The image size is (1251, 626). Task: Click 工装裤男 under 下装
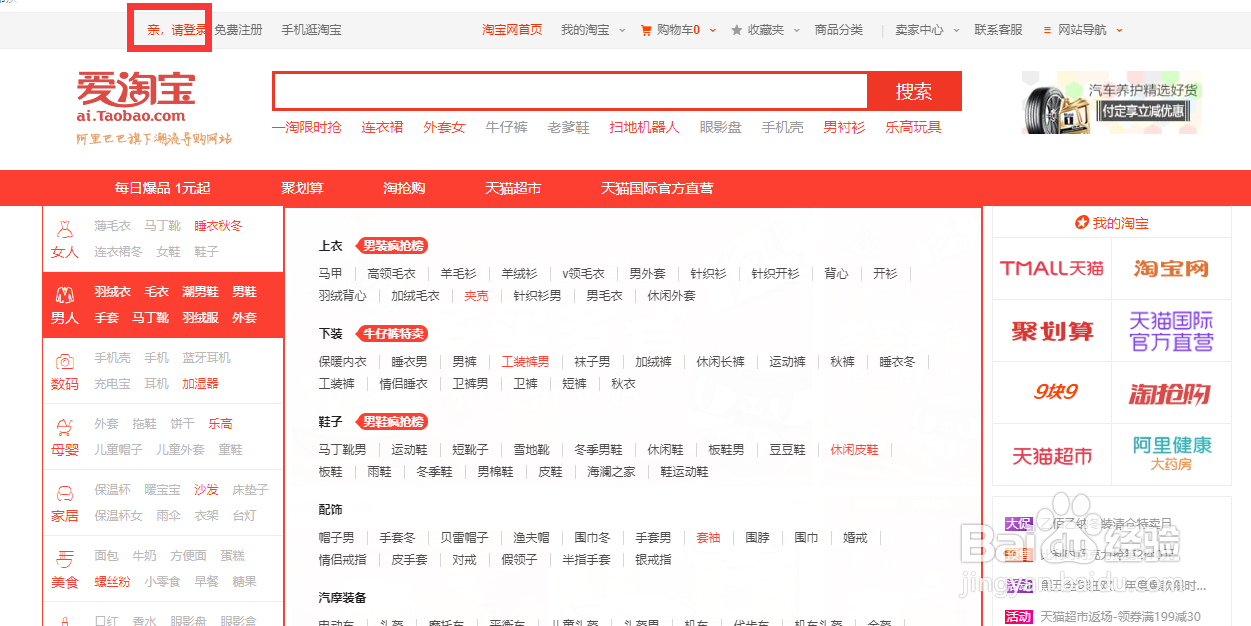(x=525, y=362)
